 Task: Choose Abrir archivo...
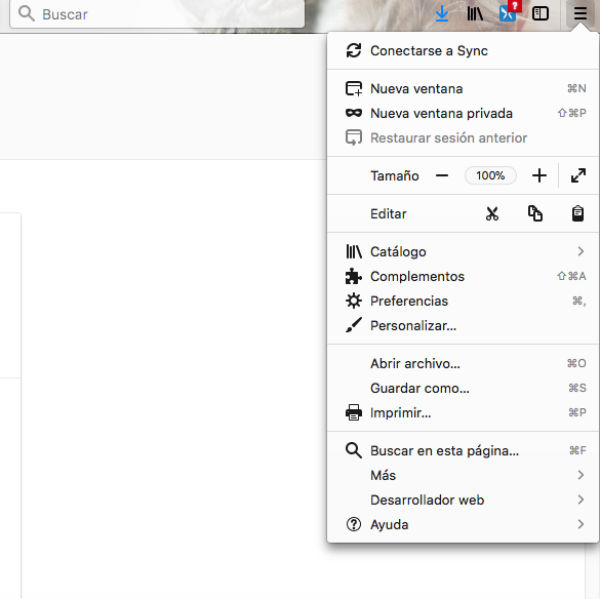pos(463,363)
